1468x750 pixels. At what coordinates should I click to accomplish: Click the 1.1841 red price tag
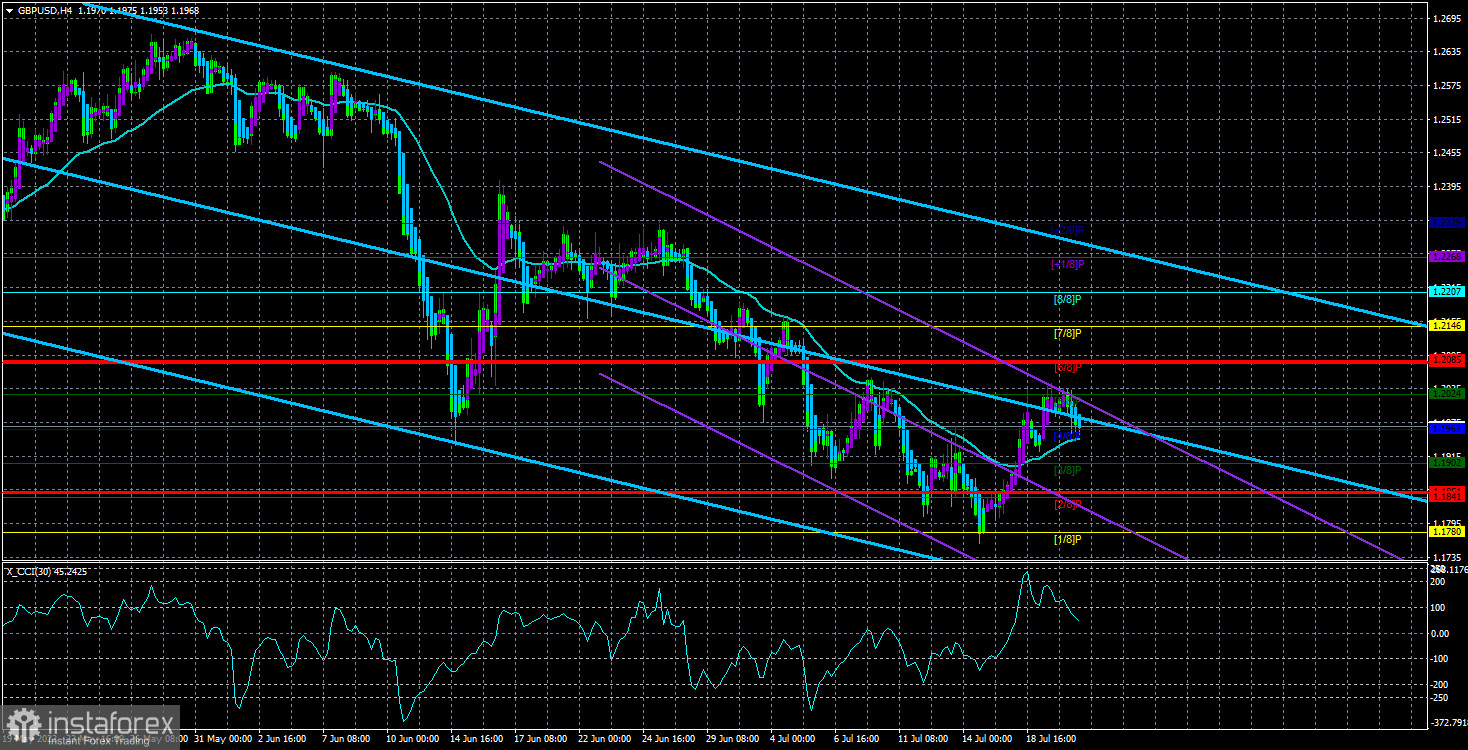pyautogui.click(x=1447, y=496)
